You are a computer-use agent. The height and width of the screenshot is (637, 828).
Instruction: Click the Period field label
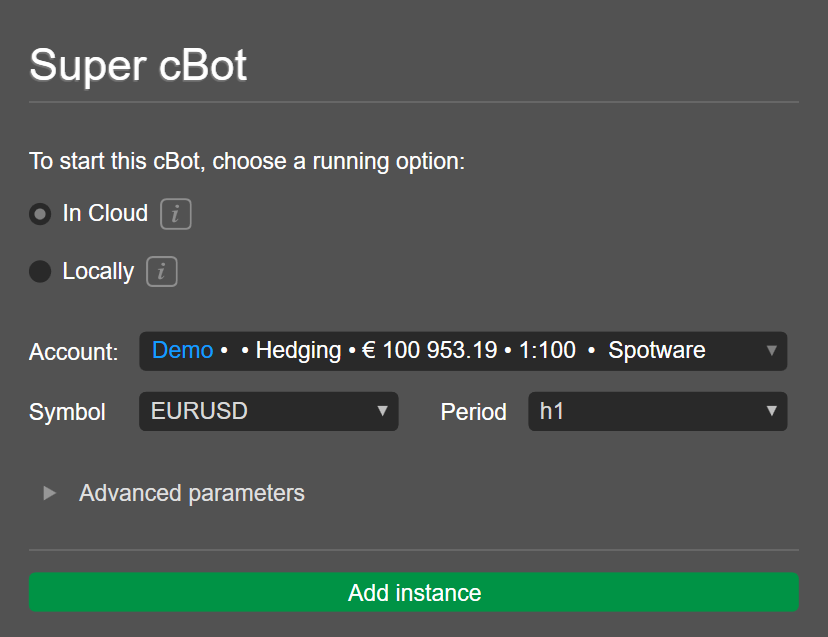pyautogui.click(x=473, y=412)
